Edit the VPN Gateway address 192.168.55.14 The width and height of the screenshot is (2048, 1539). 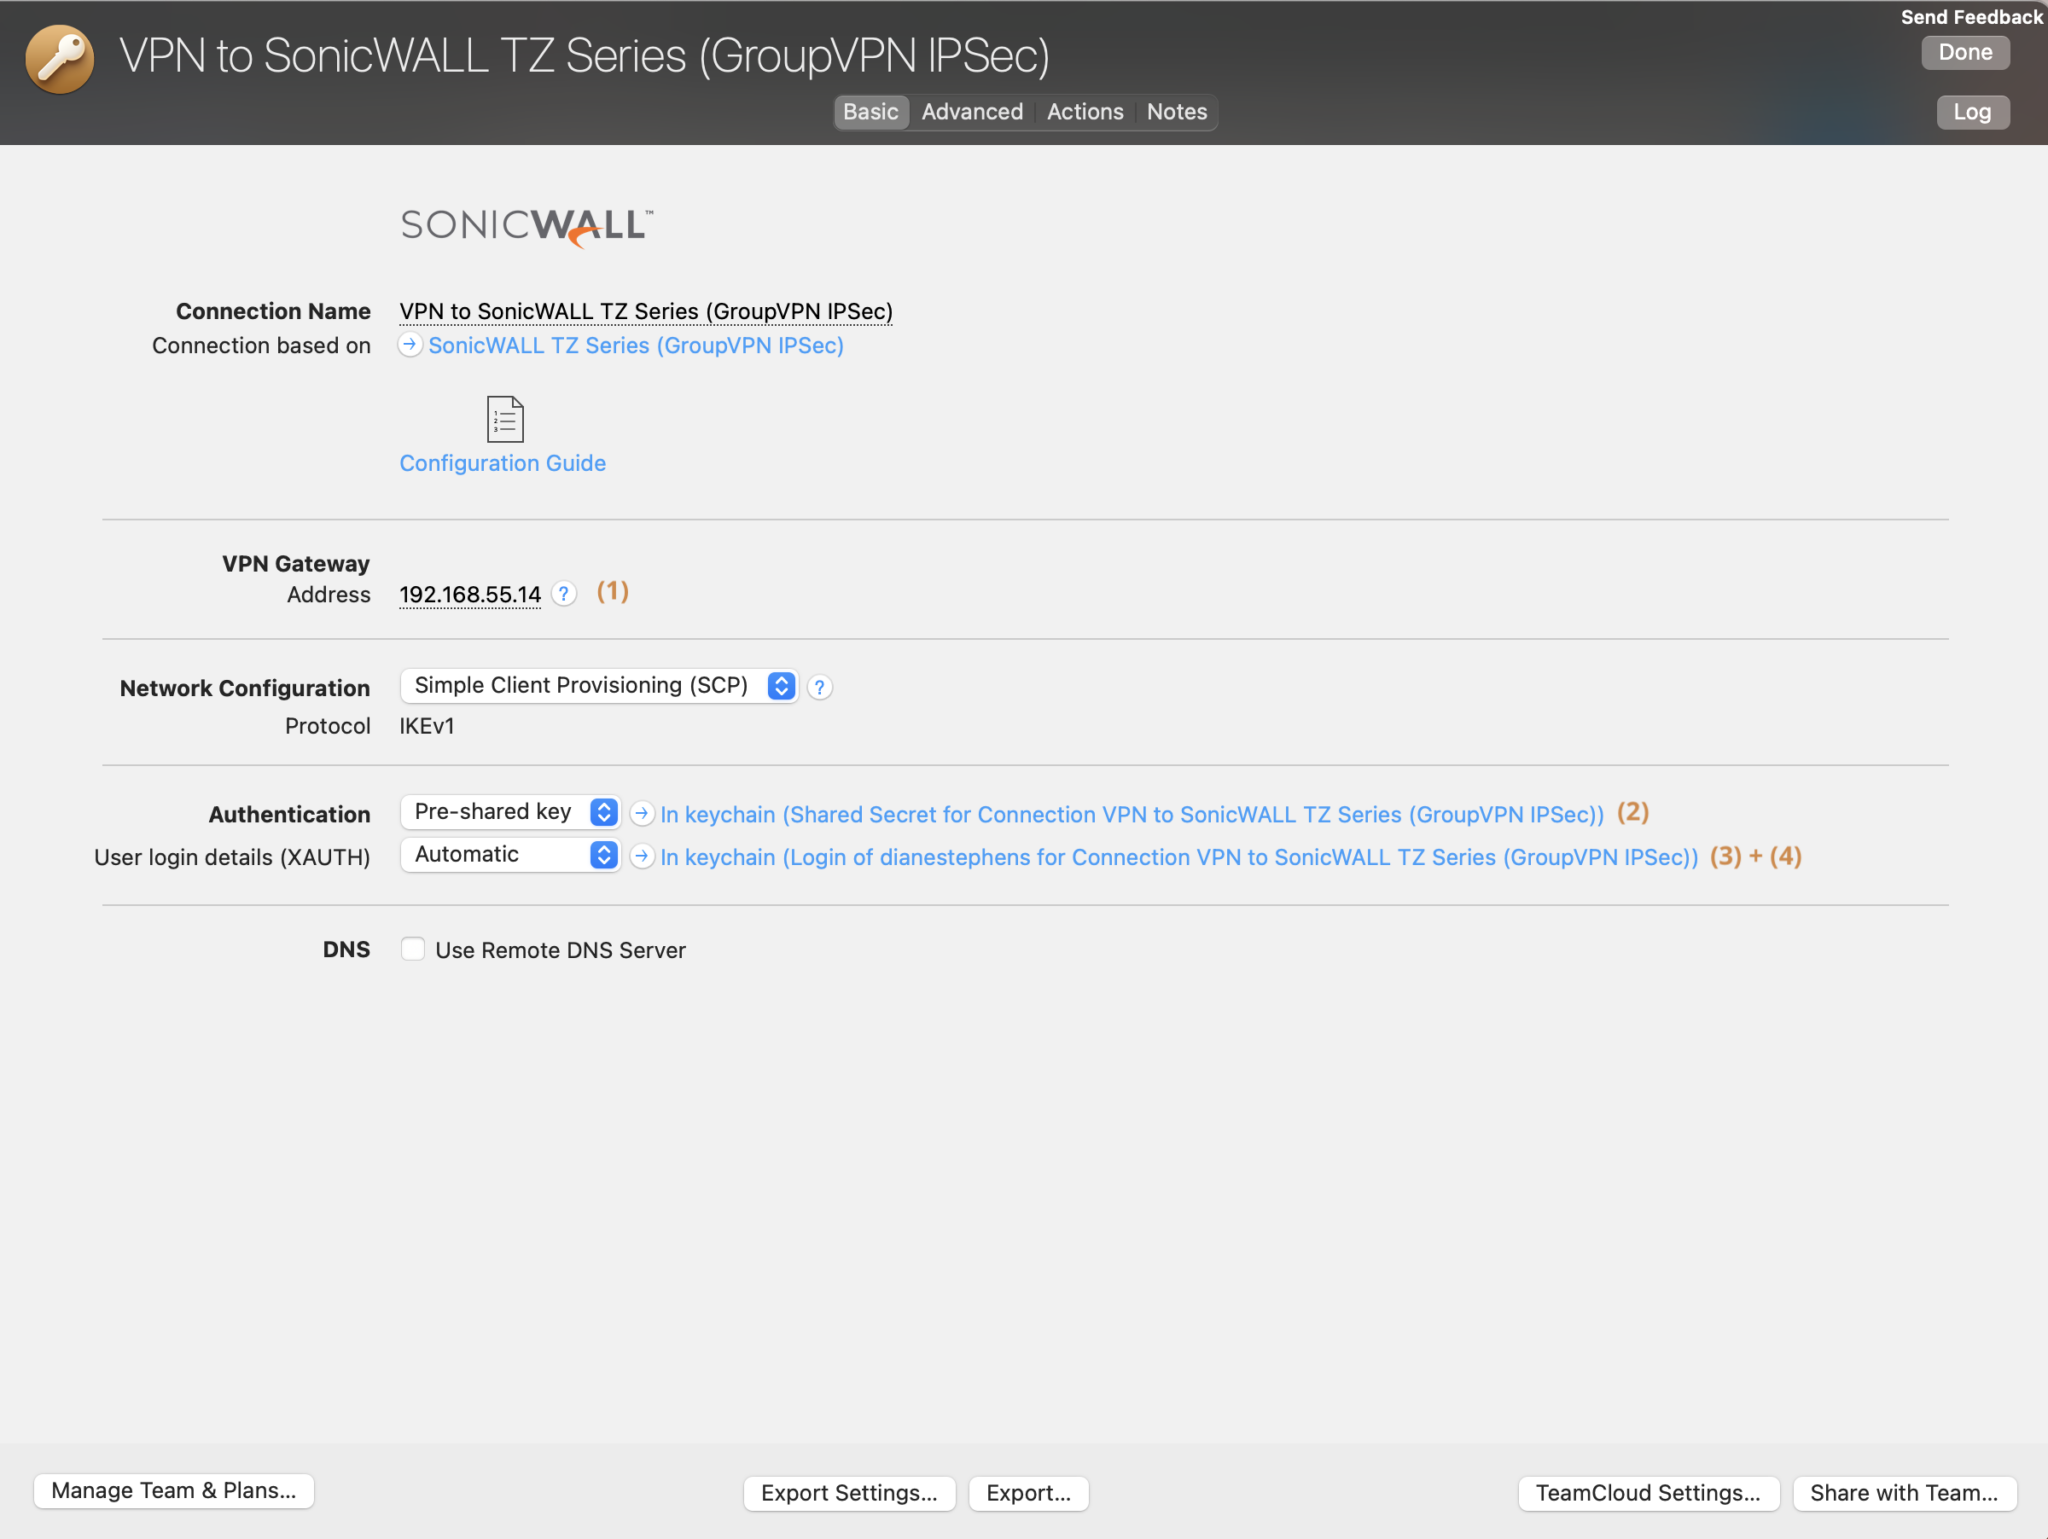click(469, 593)
